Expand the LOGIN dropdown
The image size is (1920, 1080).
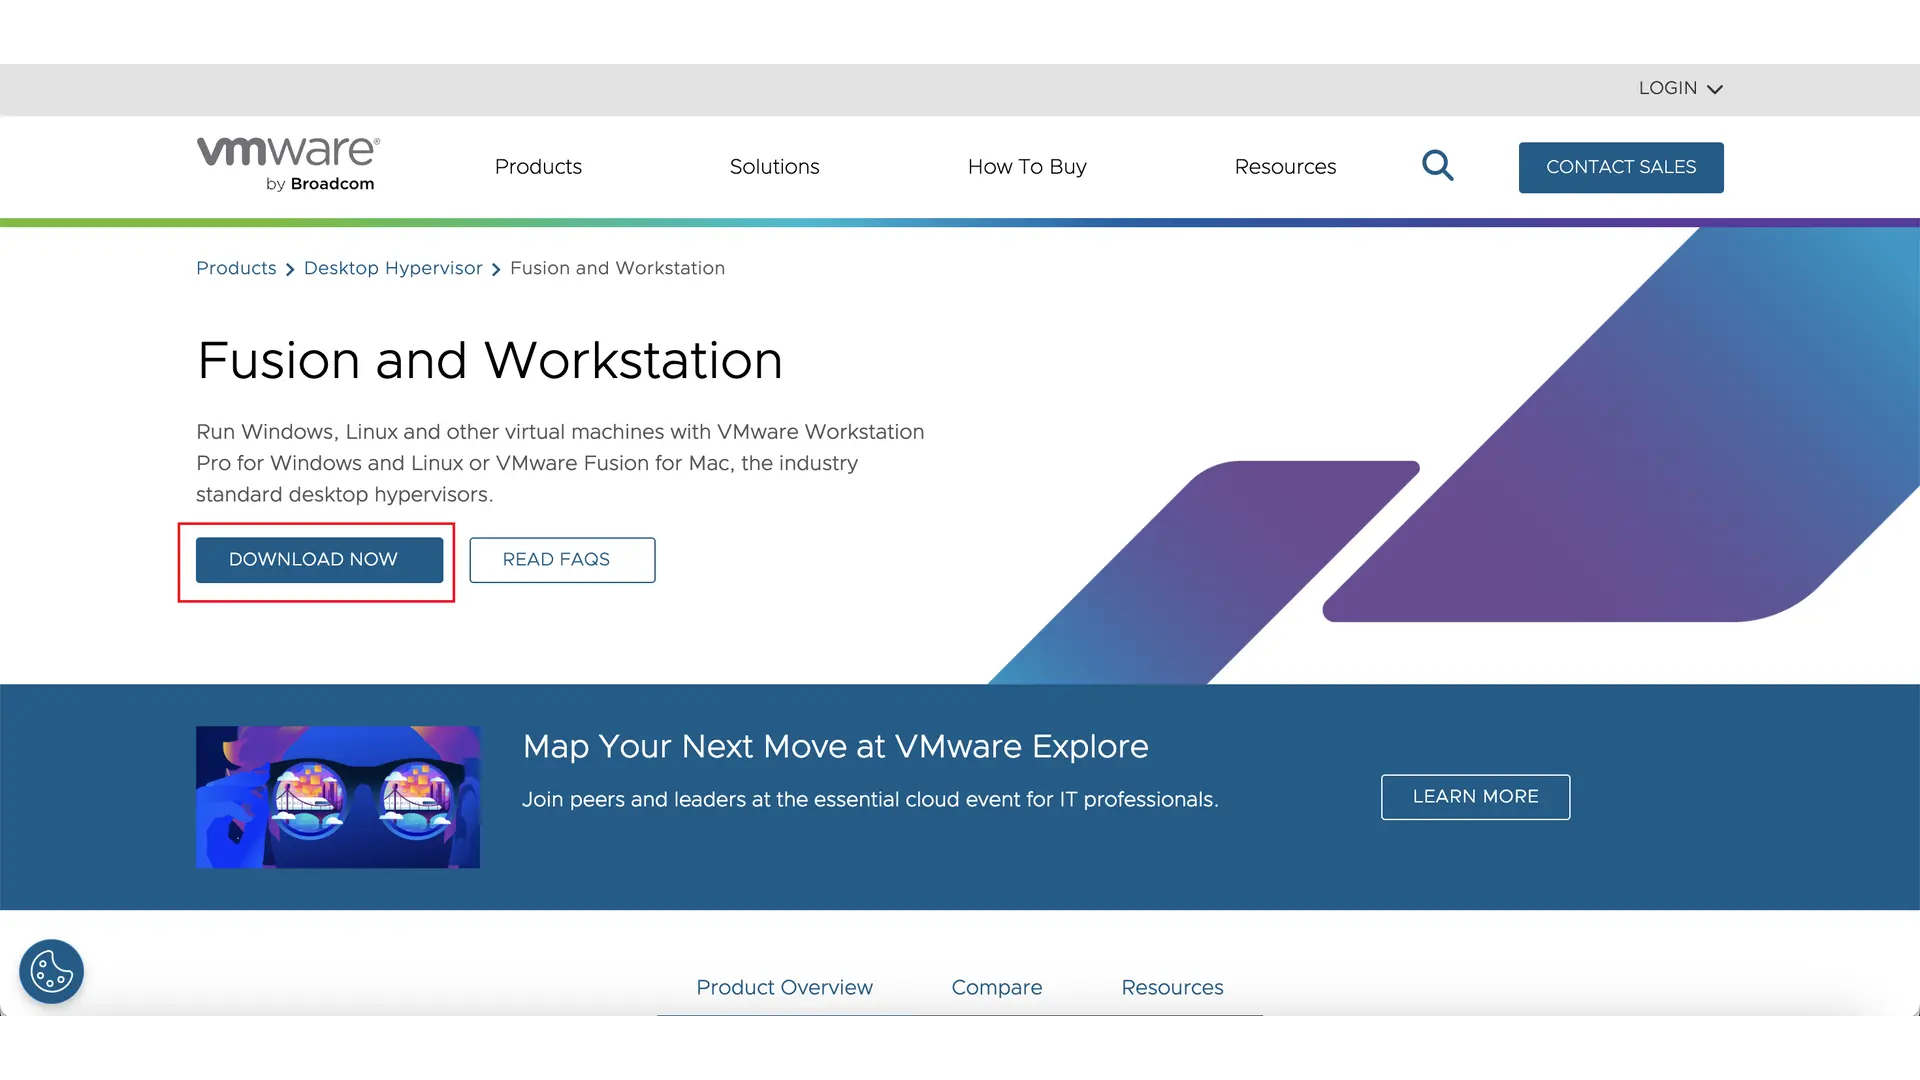[1680, 88]
